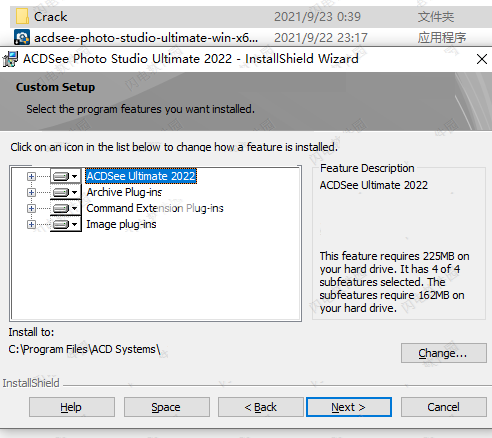492x438 pixels.
Task: Select the Command Extension Plug-ins label
Action: click(x=155, y=208)
